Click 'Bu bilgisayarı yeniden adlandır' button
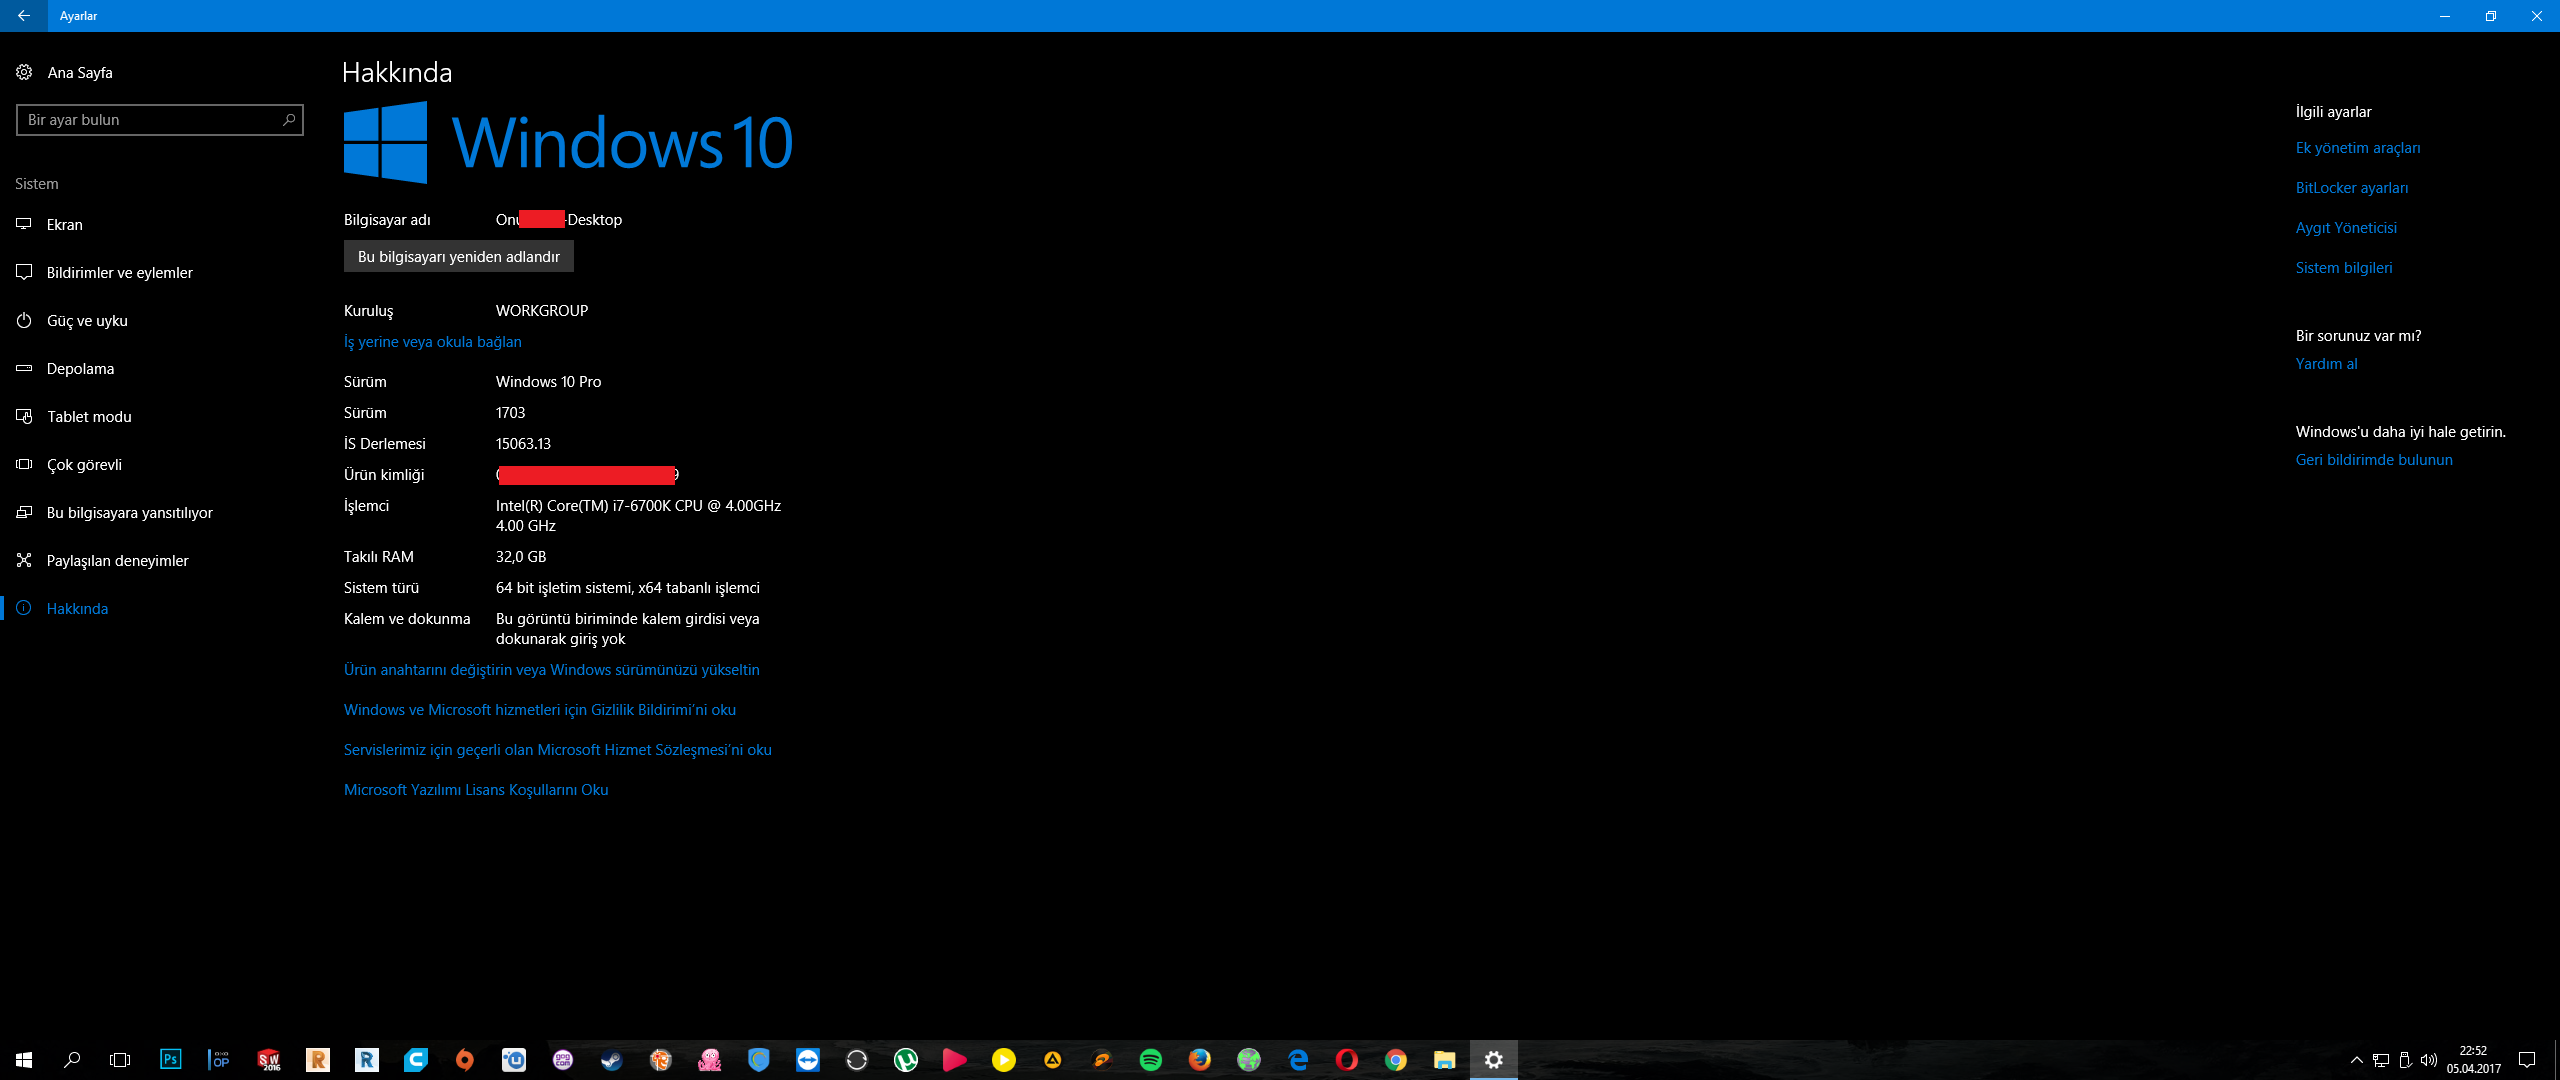The height and width of the screenshot is (1080, 2560). [459, 256]
